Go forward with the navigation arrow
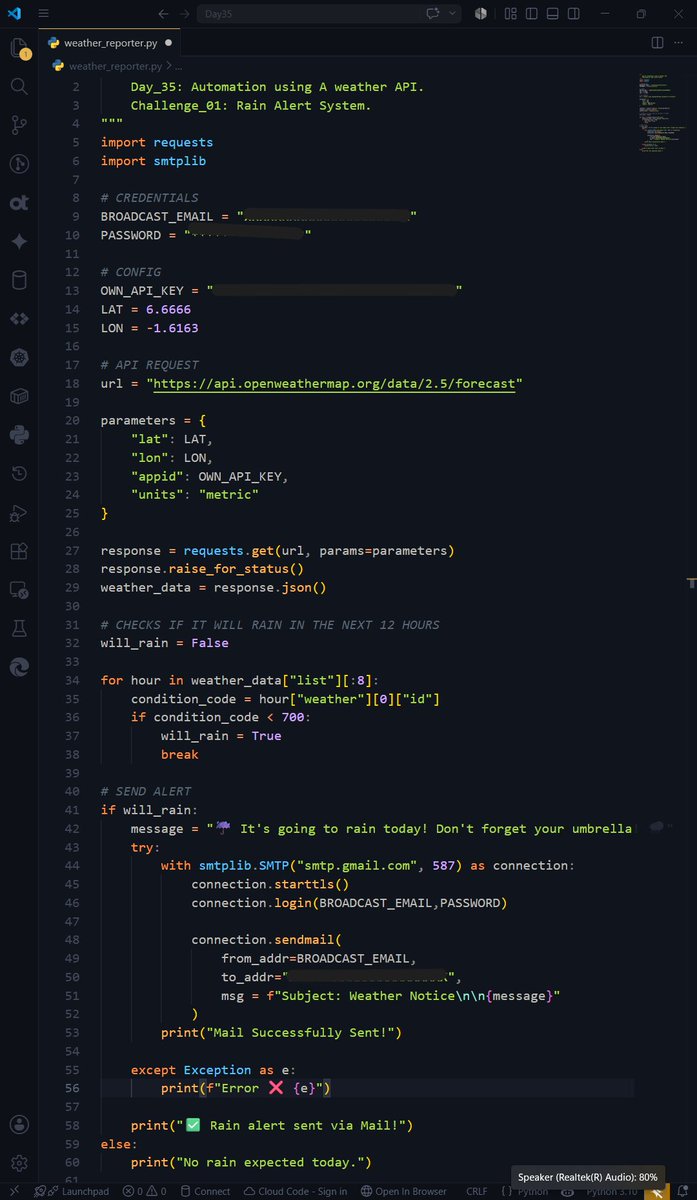The height and width of the screenshot is (1200, 697). pos(185,14)
